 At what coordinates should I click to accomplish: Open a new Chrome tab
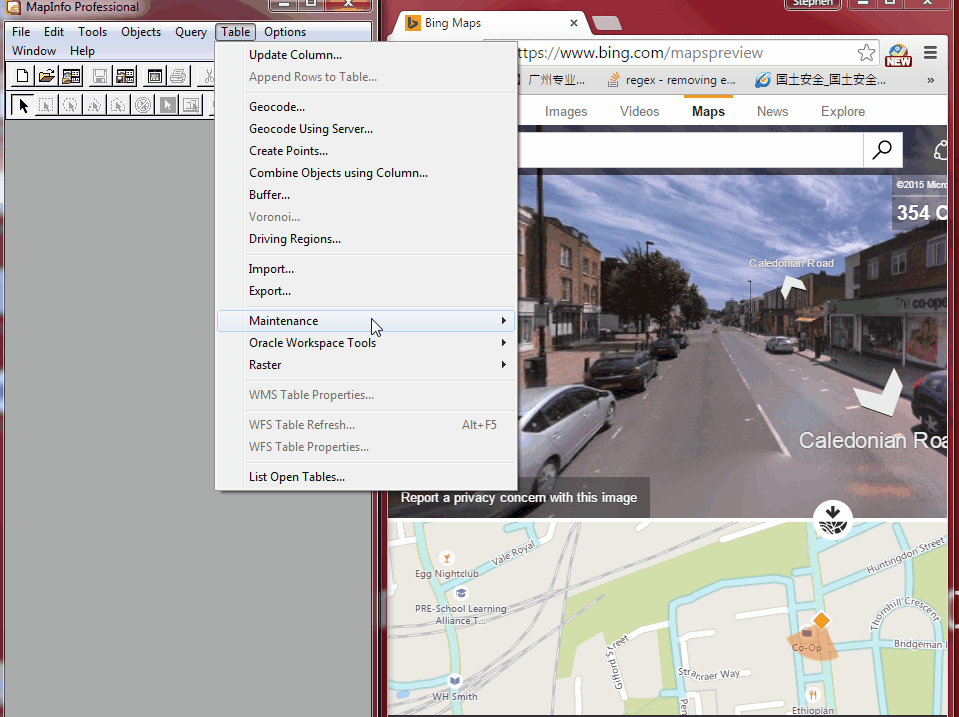coord(607,23)
